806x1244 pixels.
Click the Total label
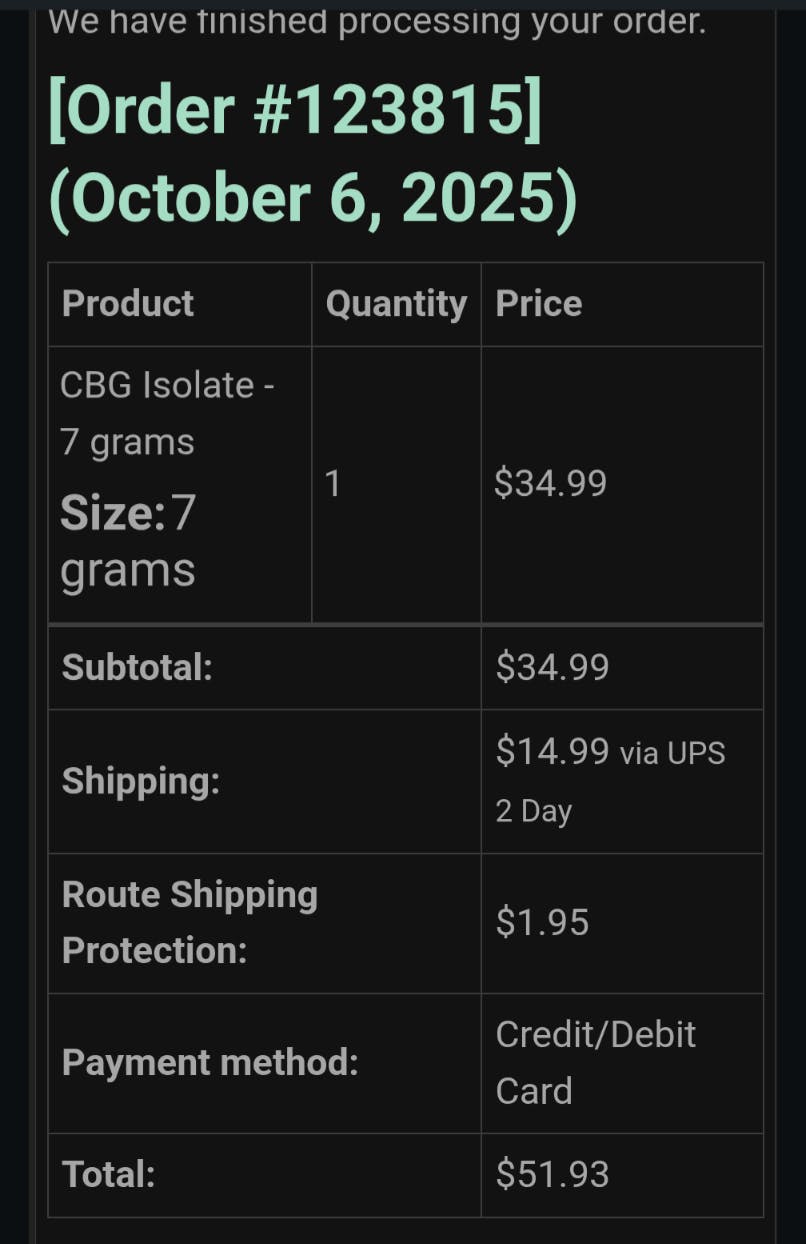109,1174
